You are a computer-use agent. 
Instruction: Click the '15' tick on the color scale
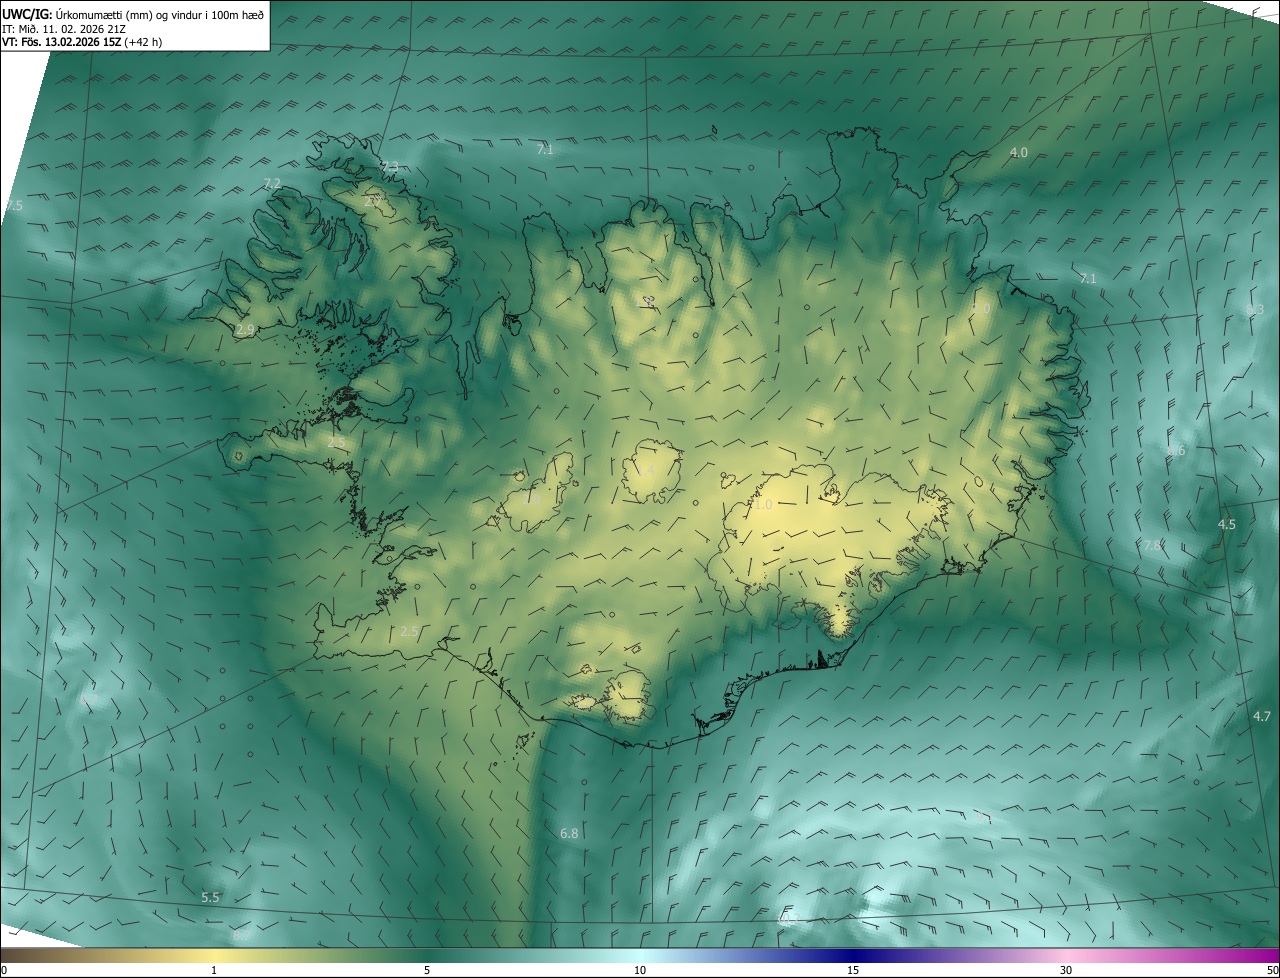pyautogui.click(x=853, y=970)
